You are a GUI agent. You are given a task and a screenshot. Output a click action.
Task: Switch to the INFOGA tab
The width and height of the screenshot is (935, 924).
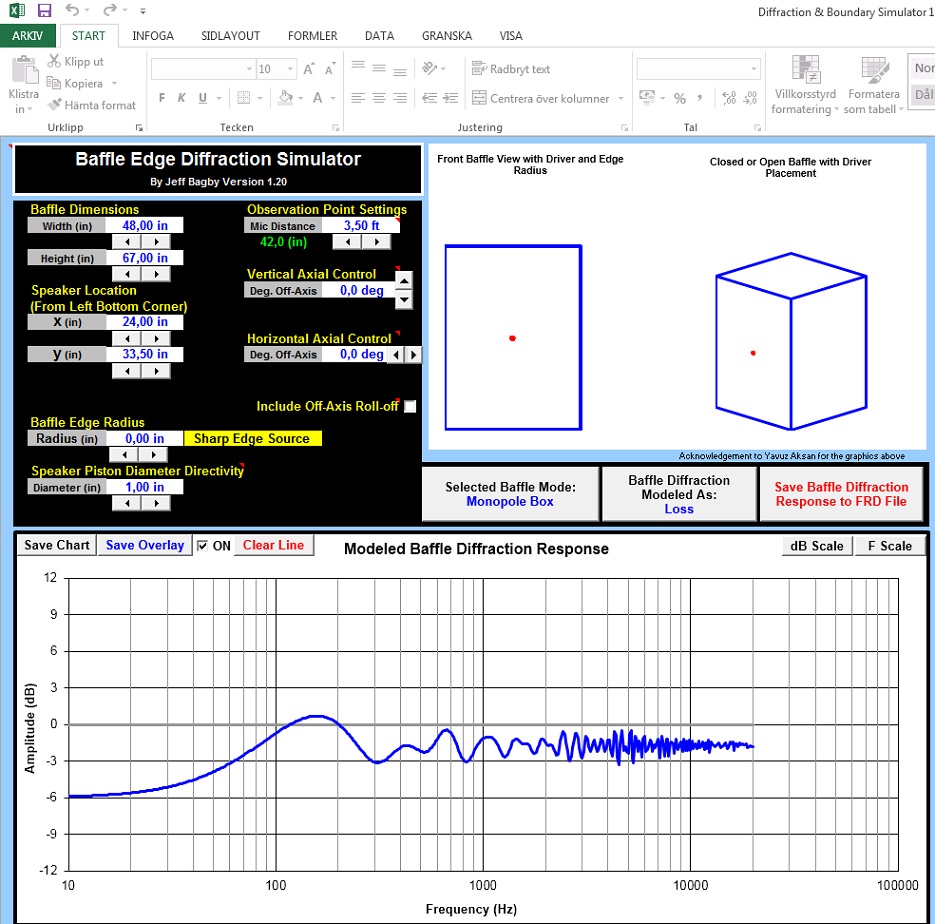[153, 36]
